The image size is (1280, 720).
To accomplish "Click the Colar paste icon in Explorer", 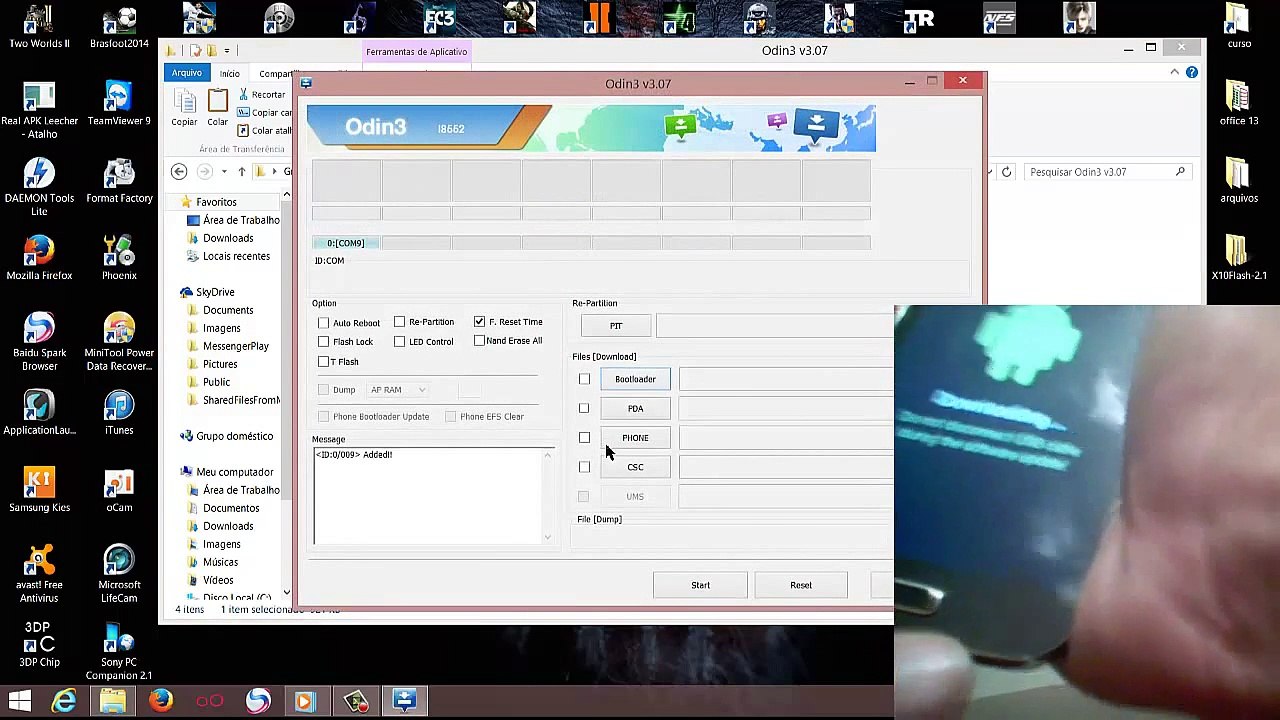I will [217, 108].
